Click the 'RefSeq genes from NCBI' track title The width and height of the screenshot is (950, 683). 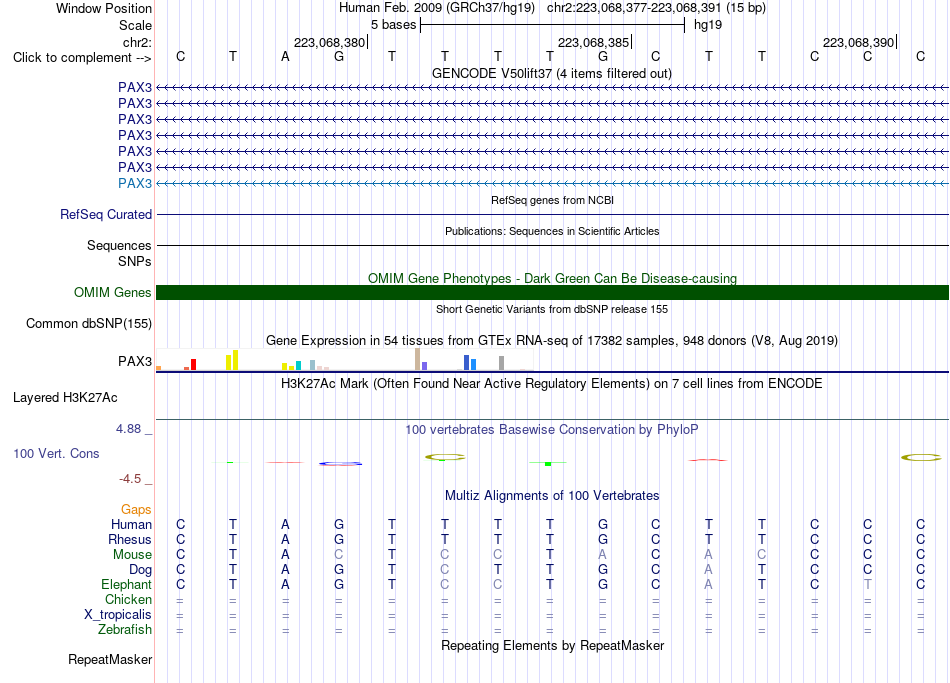tap(552, 200)
